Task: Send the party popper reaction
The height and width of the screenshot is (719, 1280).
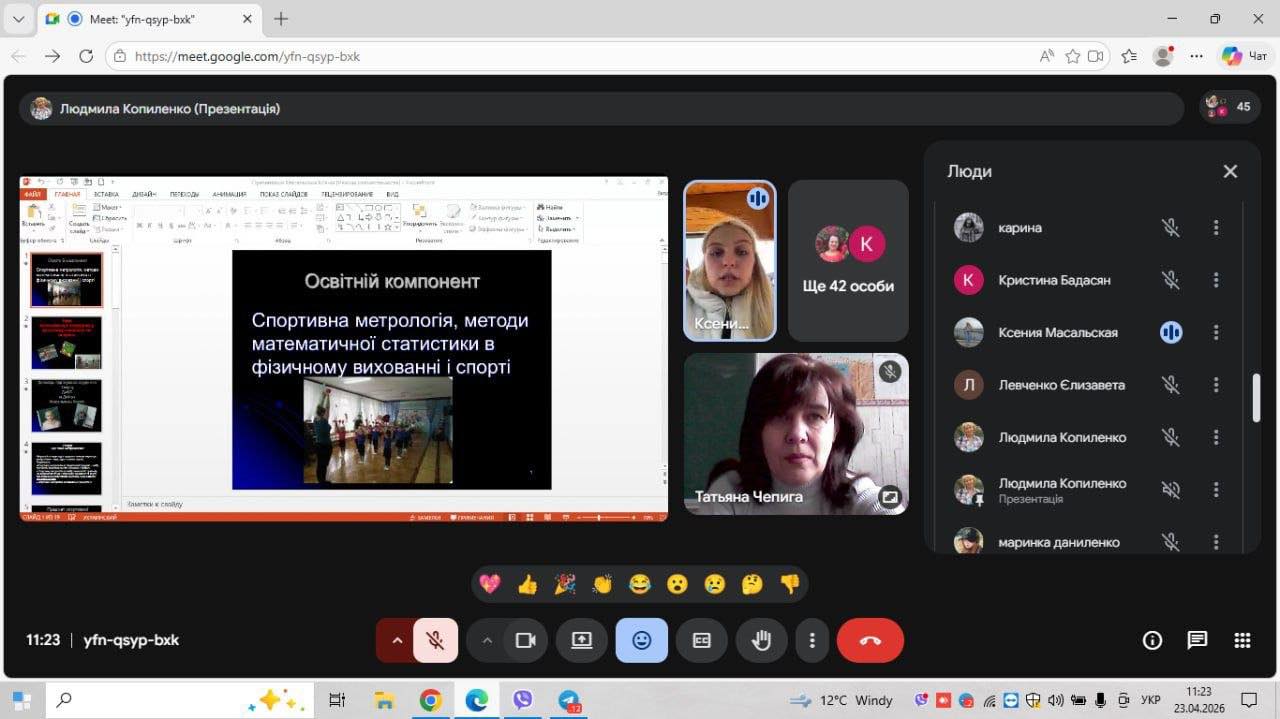Action: [x=565, y=585]
